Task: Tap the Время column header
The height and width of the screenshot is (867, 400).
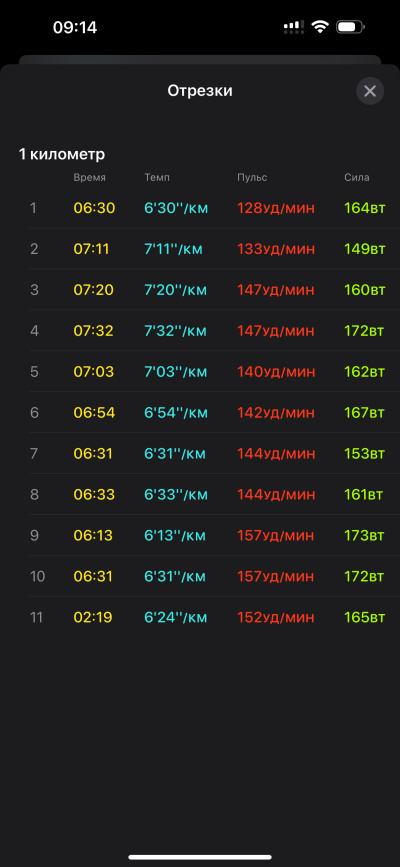Action: (90, 177)
